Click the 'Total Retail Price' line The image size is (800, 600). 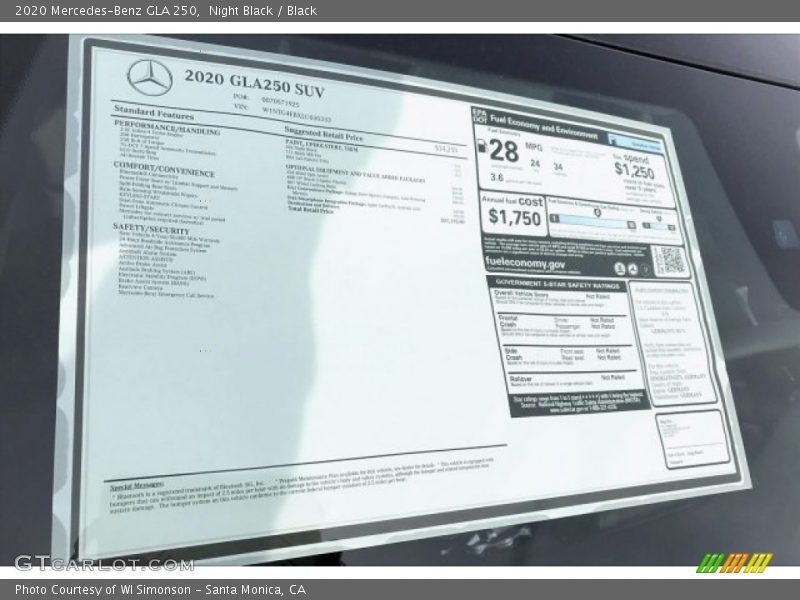tap(311, 210)
